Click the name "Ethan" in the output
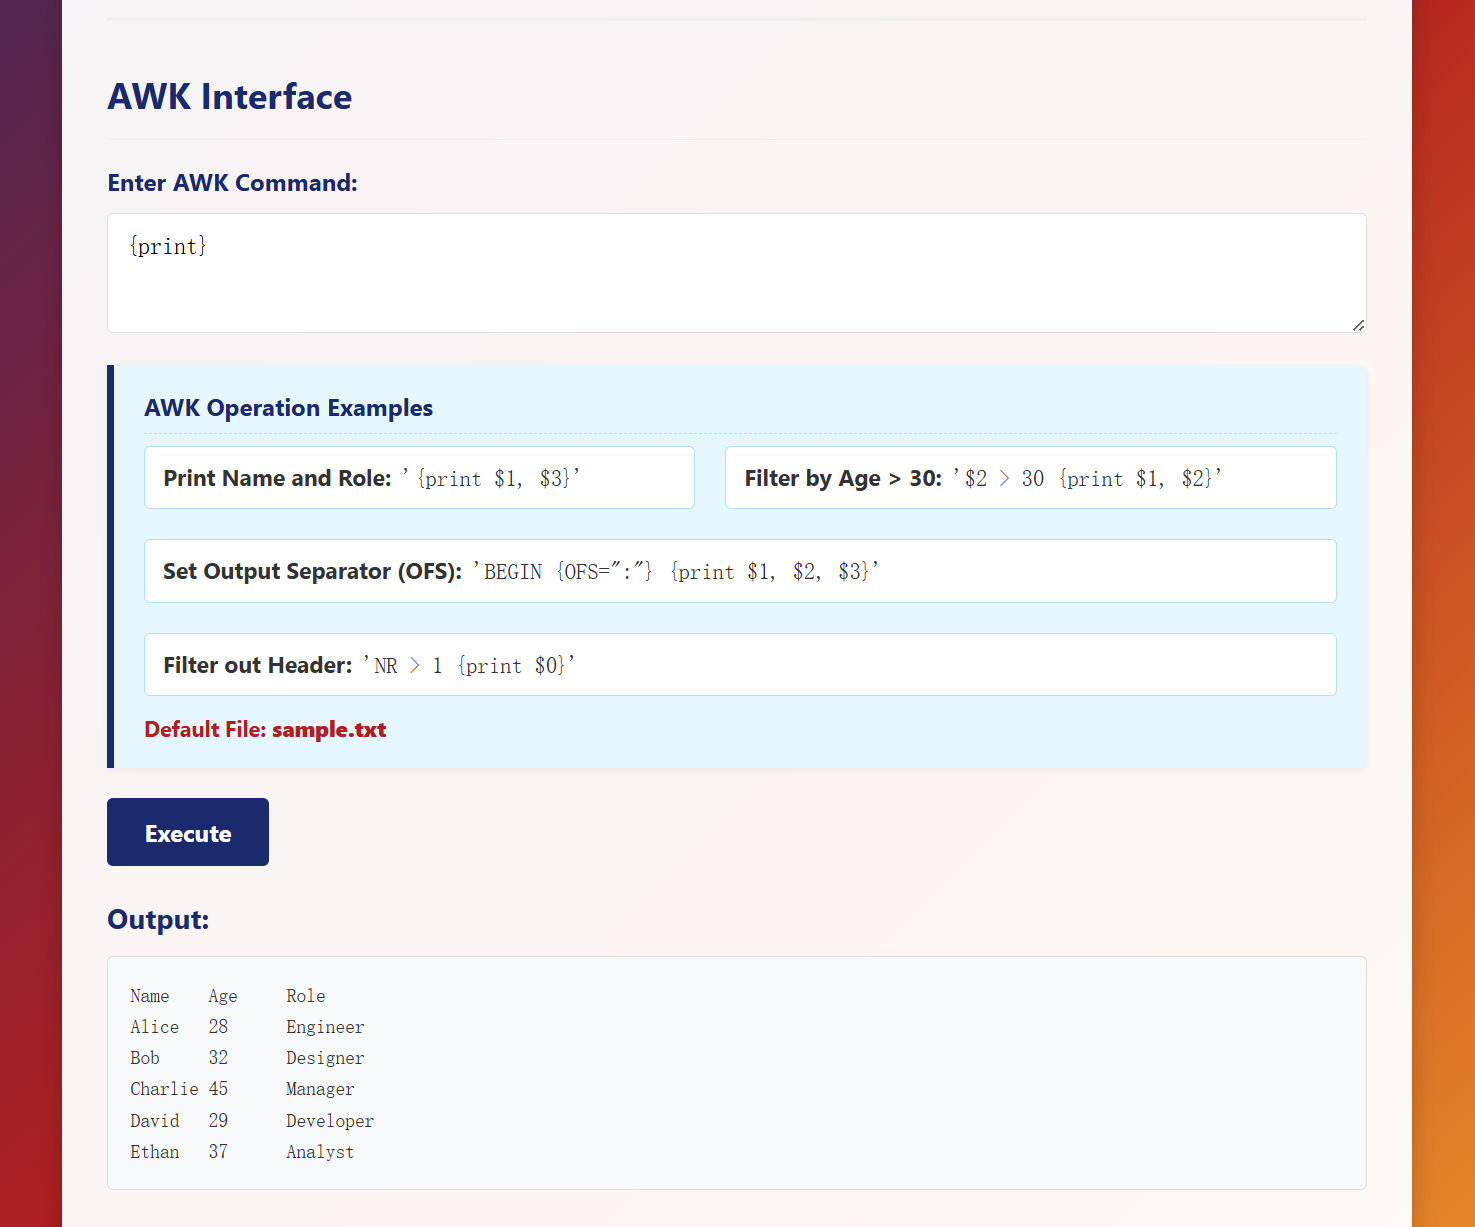 [155, 1152]
